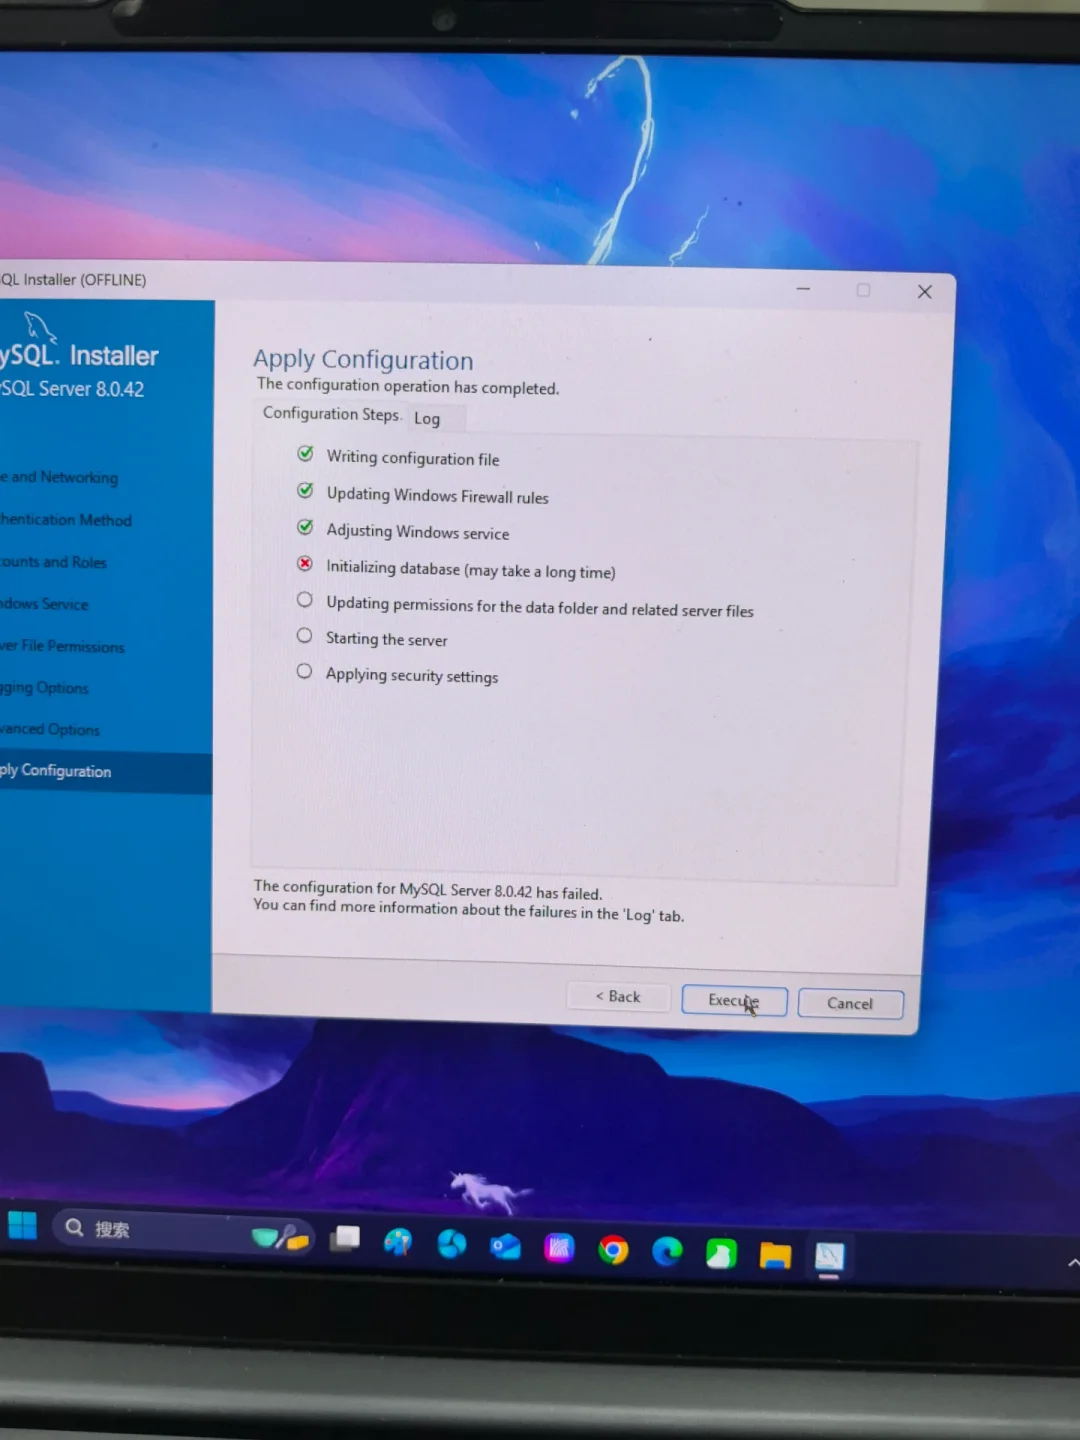Select Accounts and Roles in the sidebar

coord(53,562)
